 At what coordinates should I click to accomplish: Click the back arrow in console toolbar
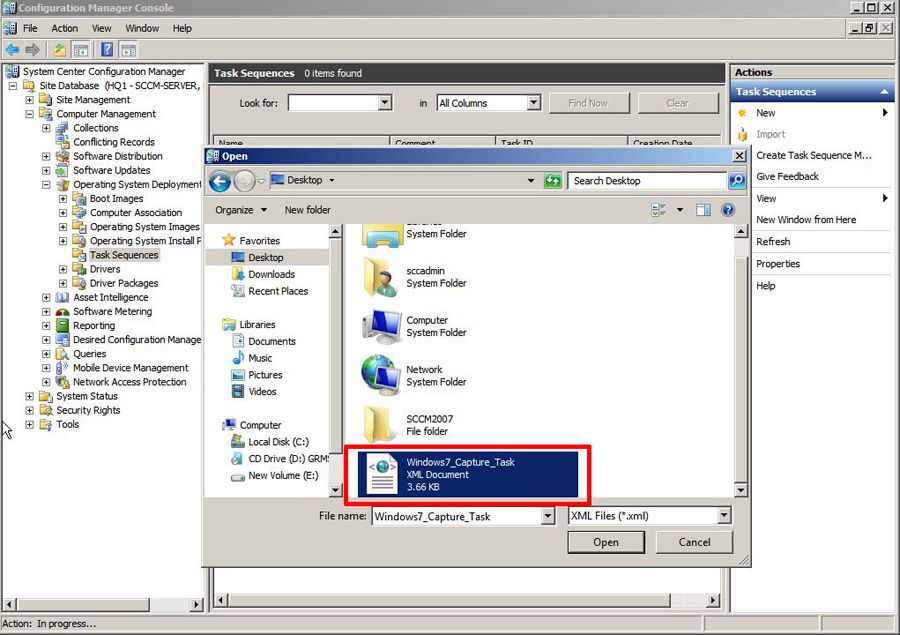coord(12,50)
